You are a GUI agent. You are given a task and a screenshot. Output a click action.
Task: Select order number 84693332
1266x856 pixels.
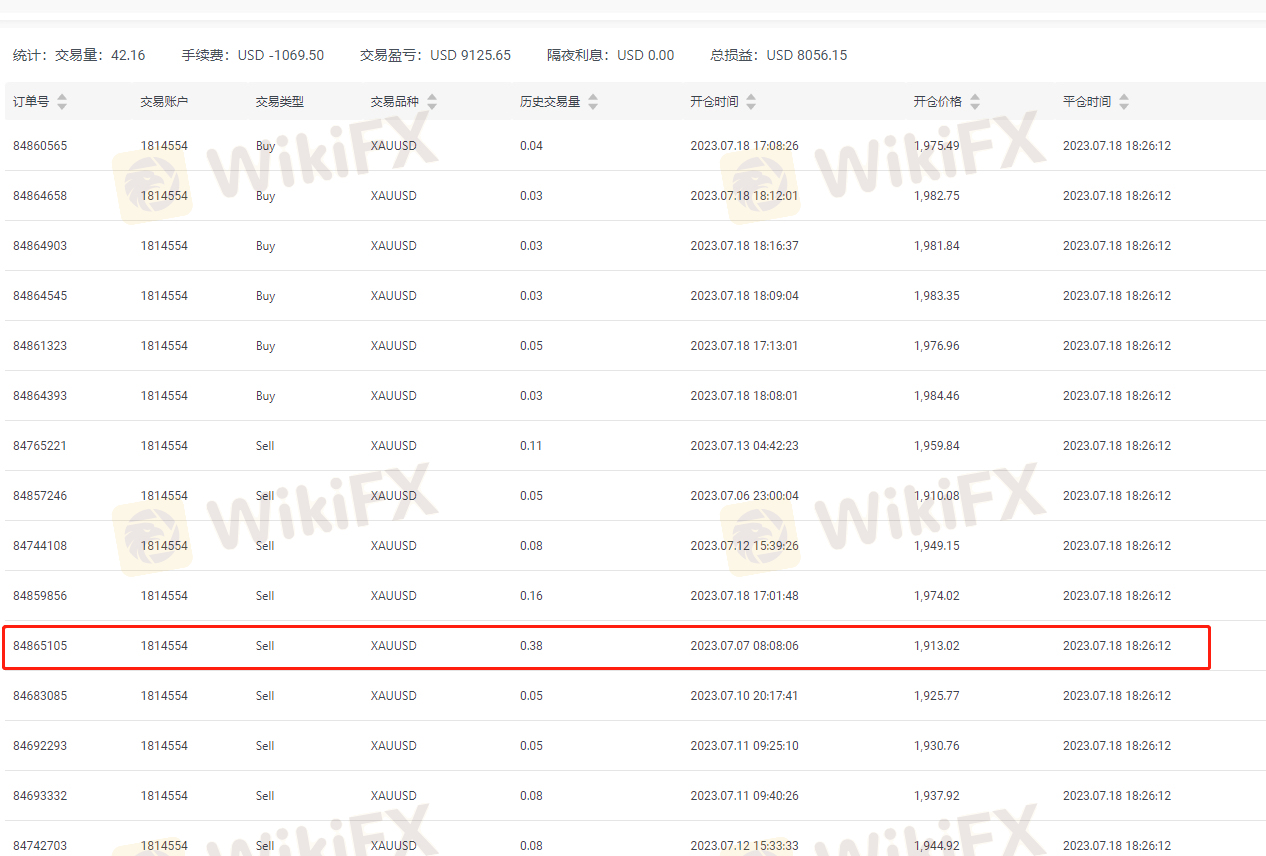coord(40,796)
